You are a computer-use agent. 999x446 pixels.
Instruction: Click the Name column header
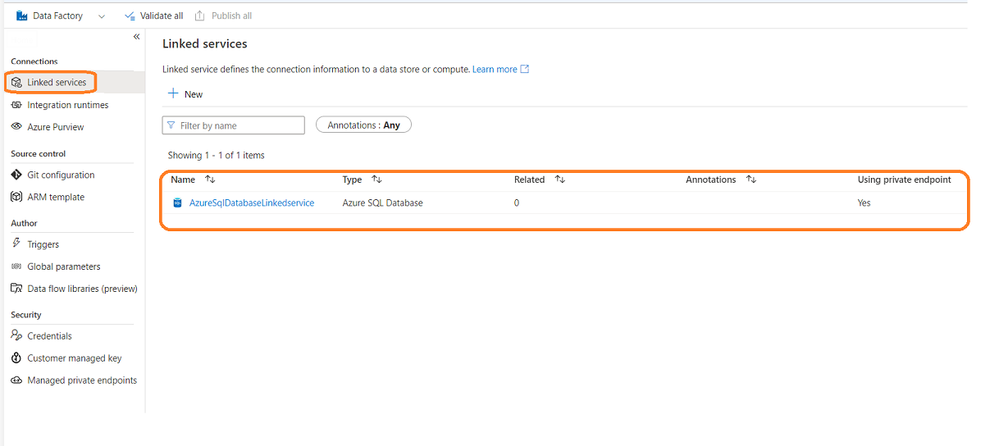click(x=183, y=180)
